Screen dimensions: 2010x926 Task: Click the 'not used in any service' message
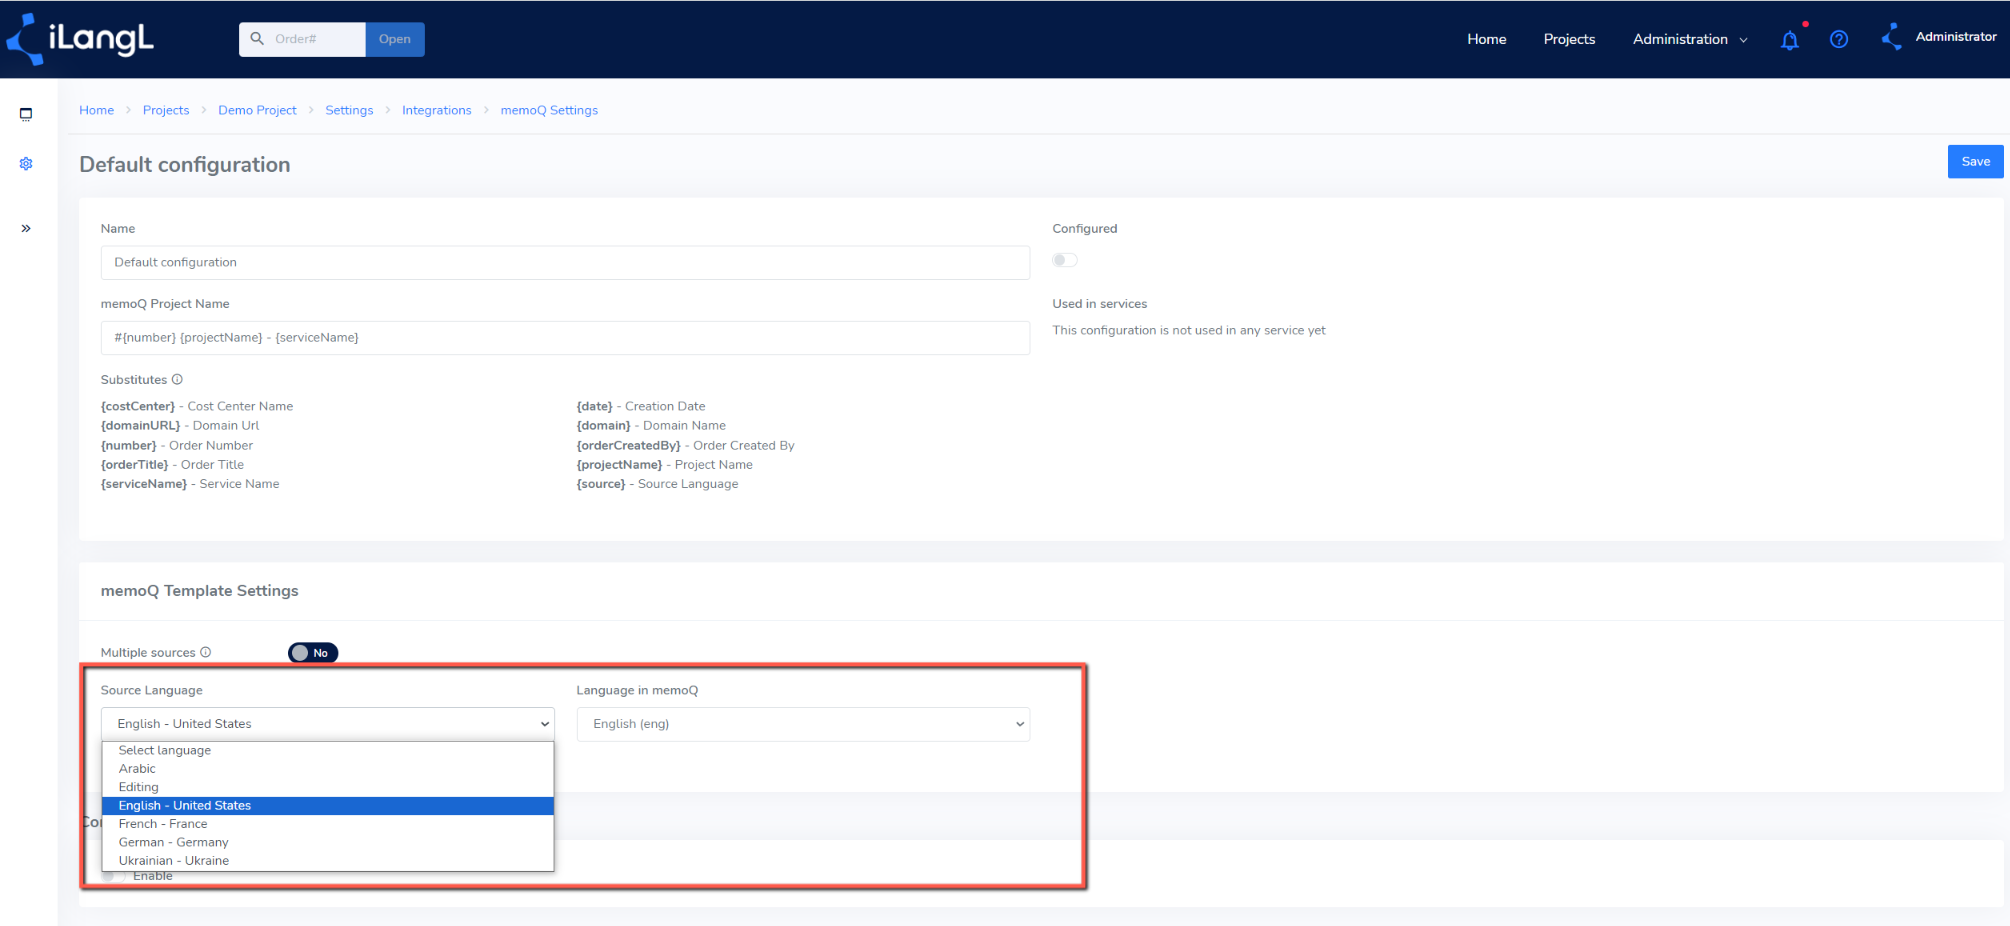pyautogui.click(x=1189, y=330)
